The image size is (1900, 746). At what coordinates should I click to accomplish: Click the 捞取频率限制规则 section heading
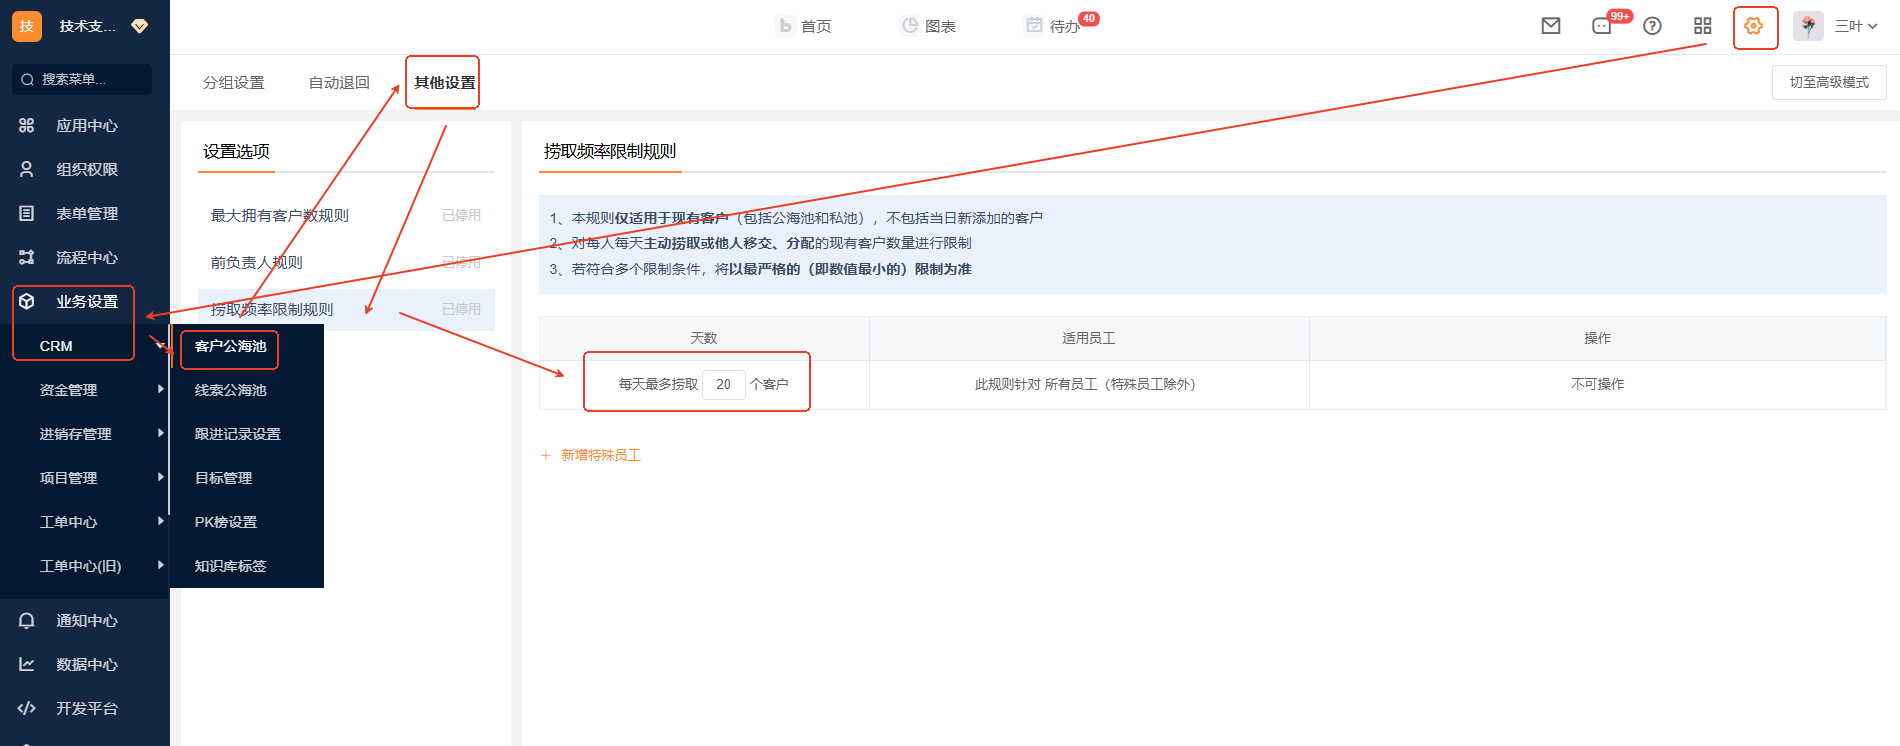pyautogui.click(x=610, y=151)
